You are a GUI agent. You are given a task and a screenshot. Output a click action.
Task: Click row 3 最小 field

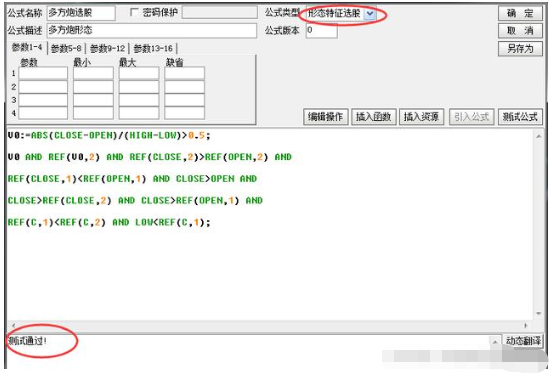tap(93, 100)
